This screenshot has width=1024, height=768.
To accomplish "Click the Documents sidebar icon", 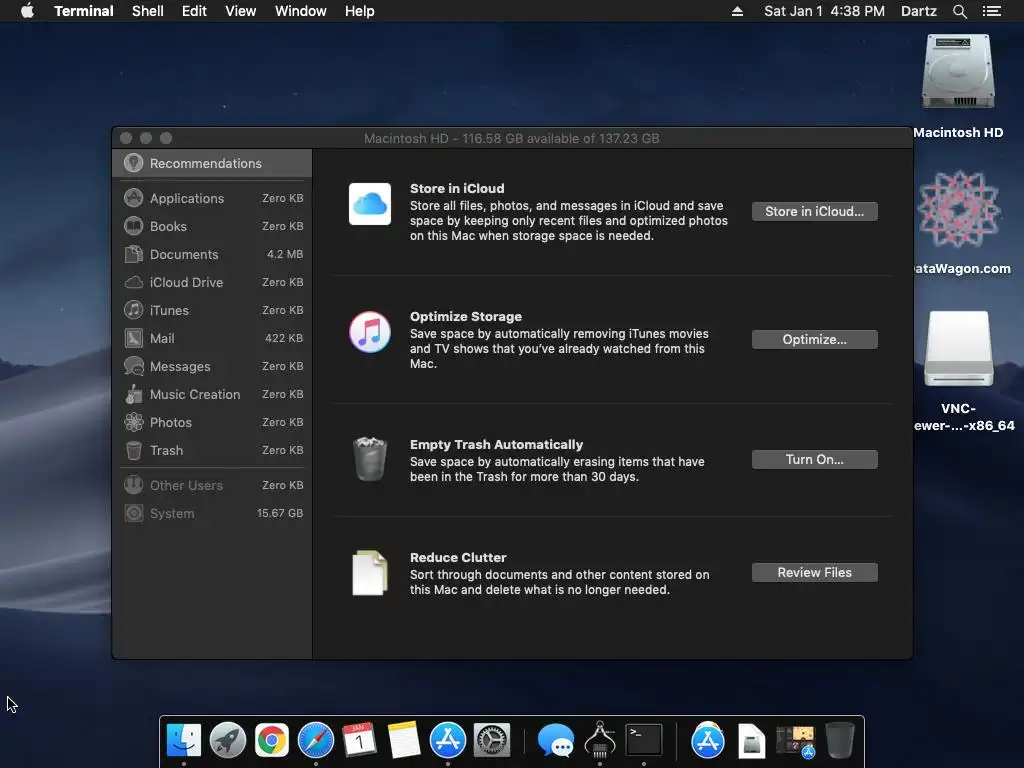I will click(134, 254).
